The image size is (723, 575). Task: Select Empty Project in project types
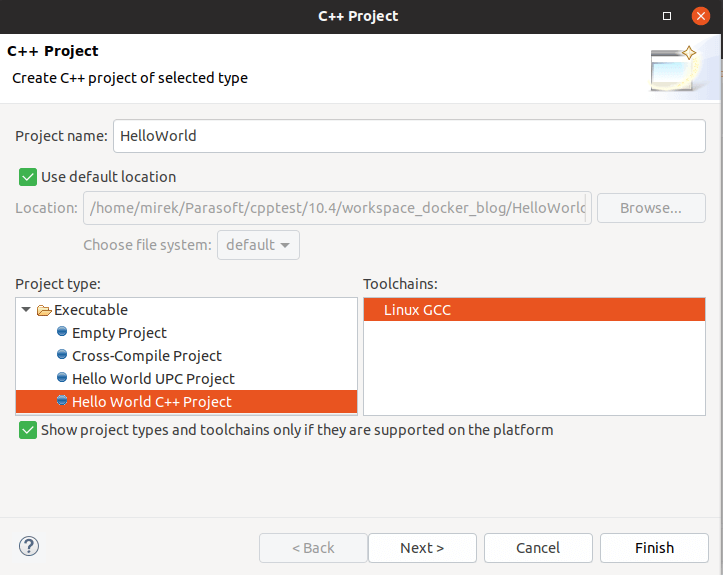pos(119,333)
